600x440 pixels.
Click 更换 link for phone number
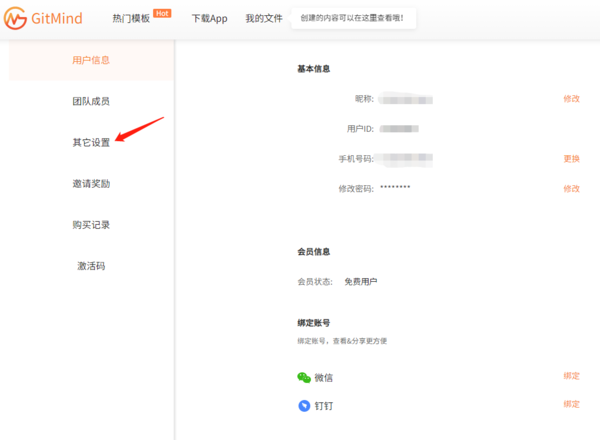[571, 159]
